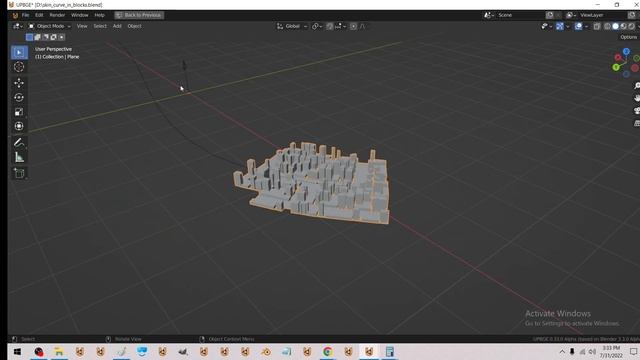Open the viewport Add menu
The height and width of the screenshot is (360, 640).
(x=117, y=26)
